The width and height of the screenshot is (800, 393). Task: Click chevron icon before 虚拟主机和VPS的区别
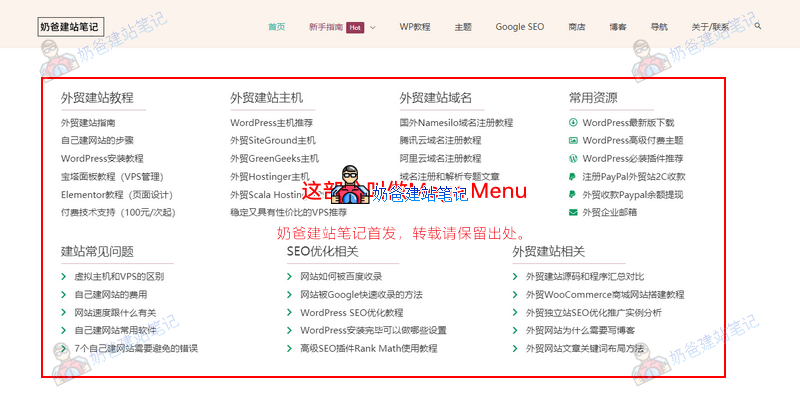[x=64, y=277]
